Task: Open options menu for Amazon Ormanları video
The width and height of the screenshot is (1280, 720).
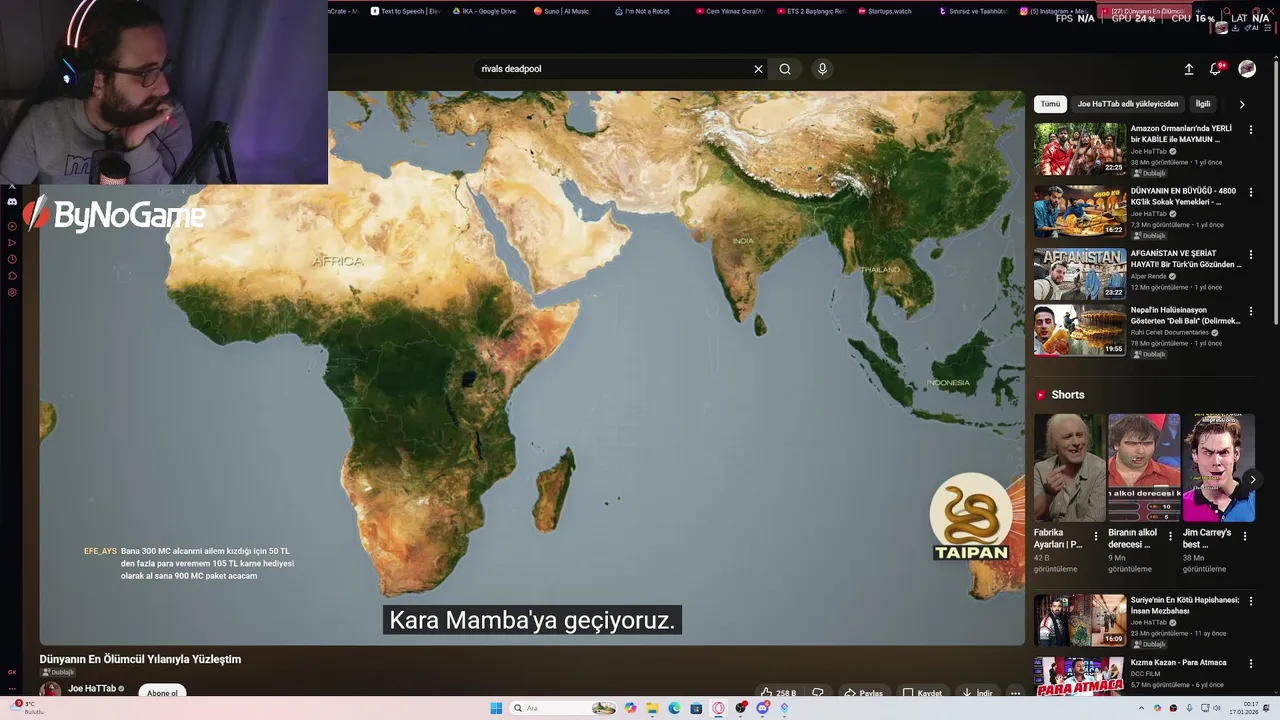Action: 1250,130
